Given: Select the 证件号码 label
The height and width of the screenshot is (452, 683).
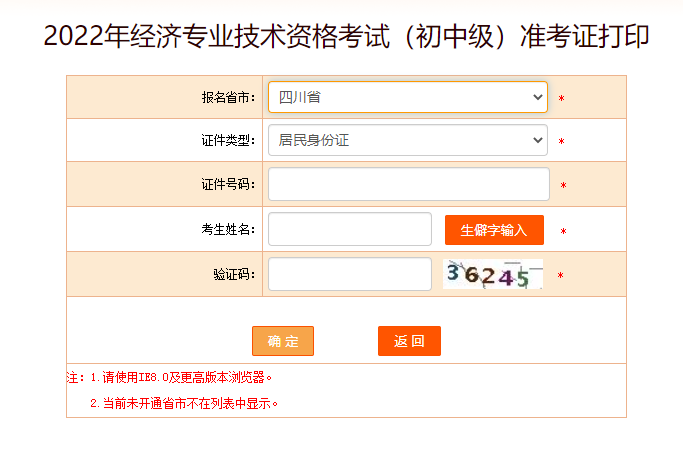Looking at the screenshot, I should 228,185.
